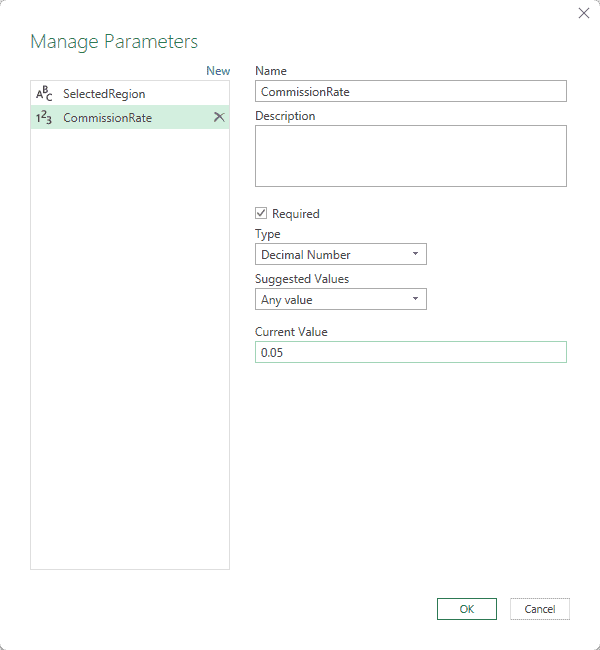Click the Current Value field with 0.05
The width and height of the screenshot is (600, 650).
411,352
